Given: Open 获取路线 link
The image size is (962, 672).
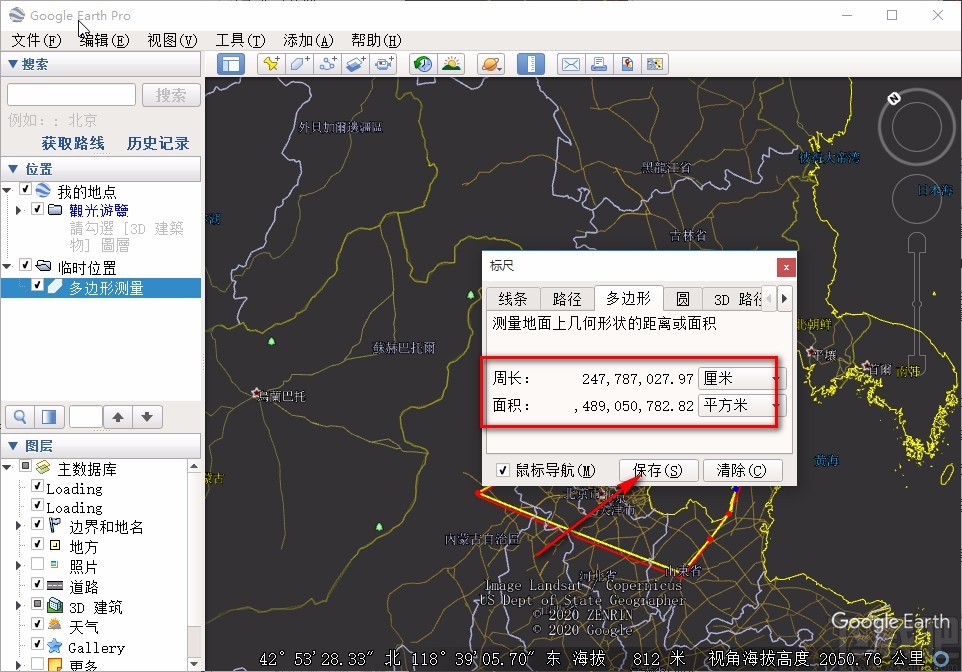Looking at the screenshot, I should point(73,144).
